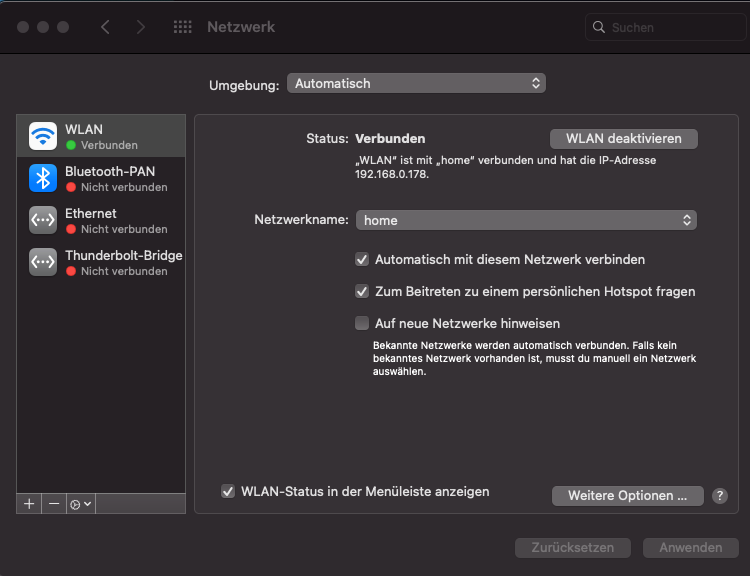
Task: Toggle "Automatisch mit diesem Netzwerk verbinden" checkbox
Action: [362, 260]
